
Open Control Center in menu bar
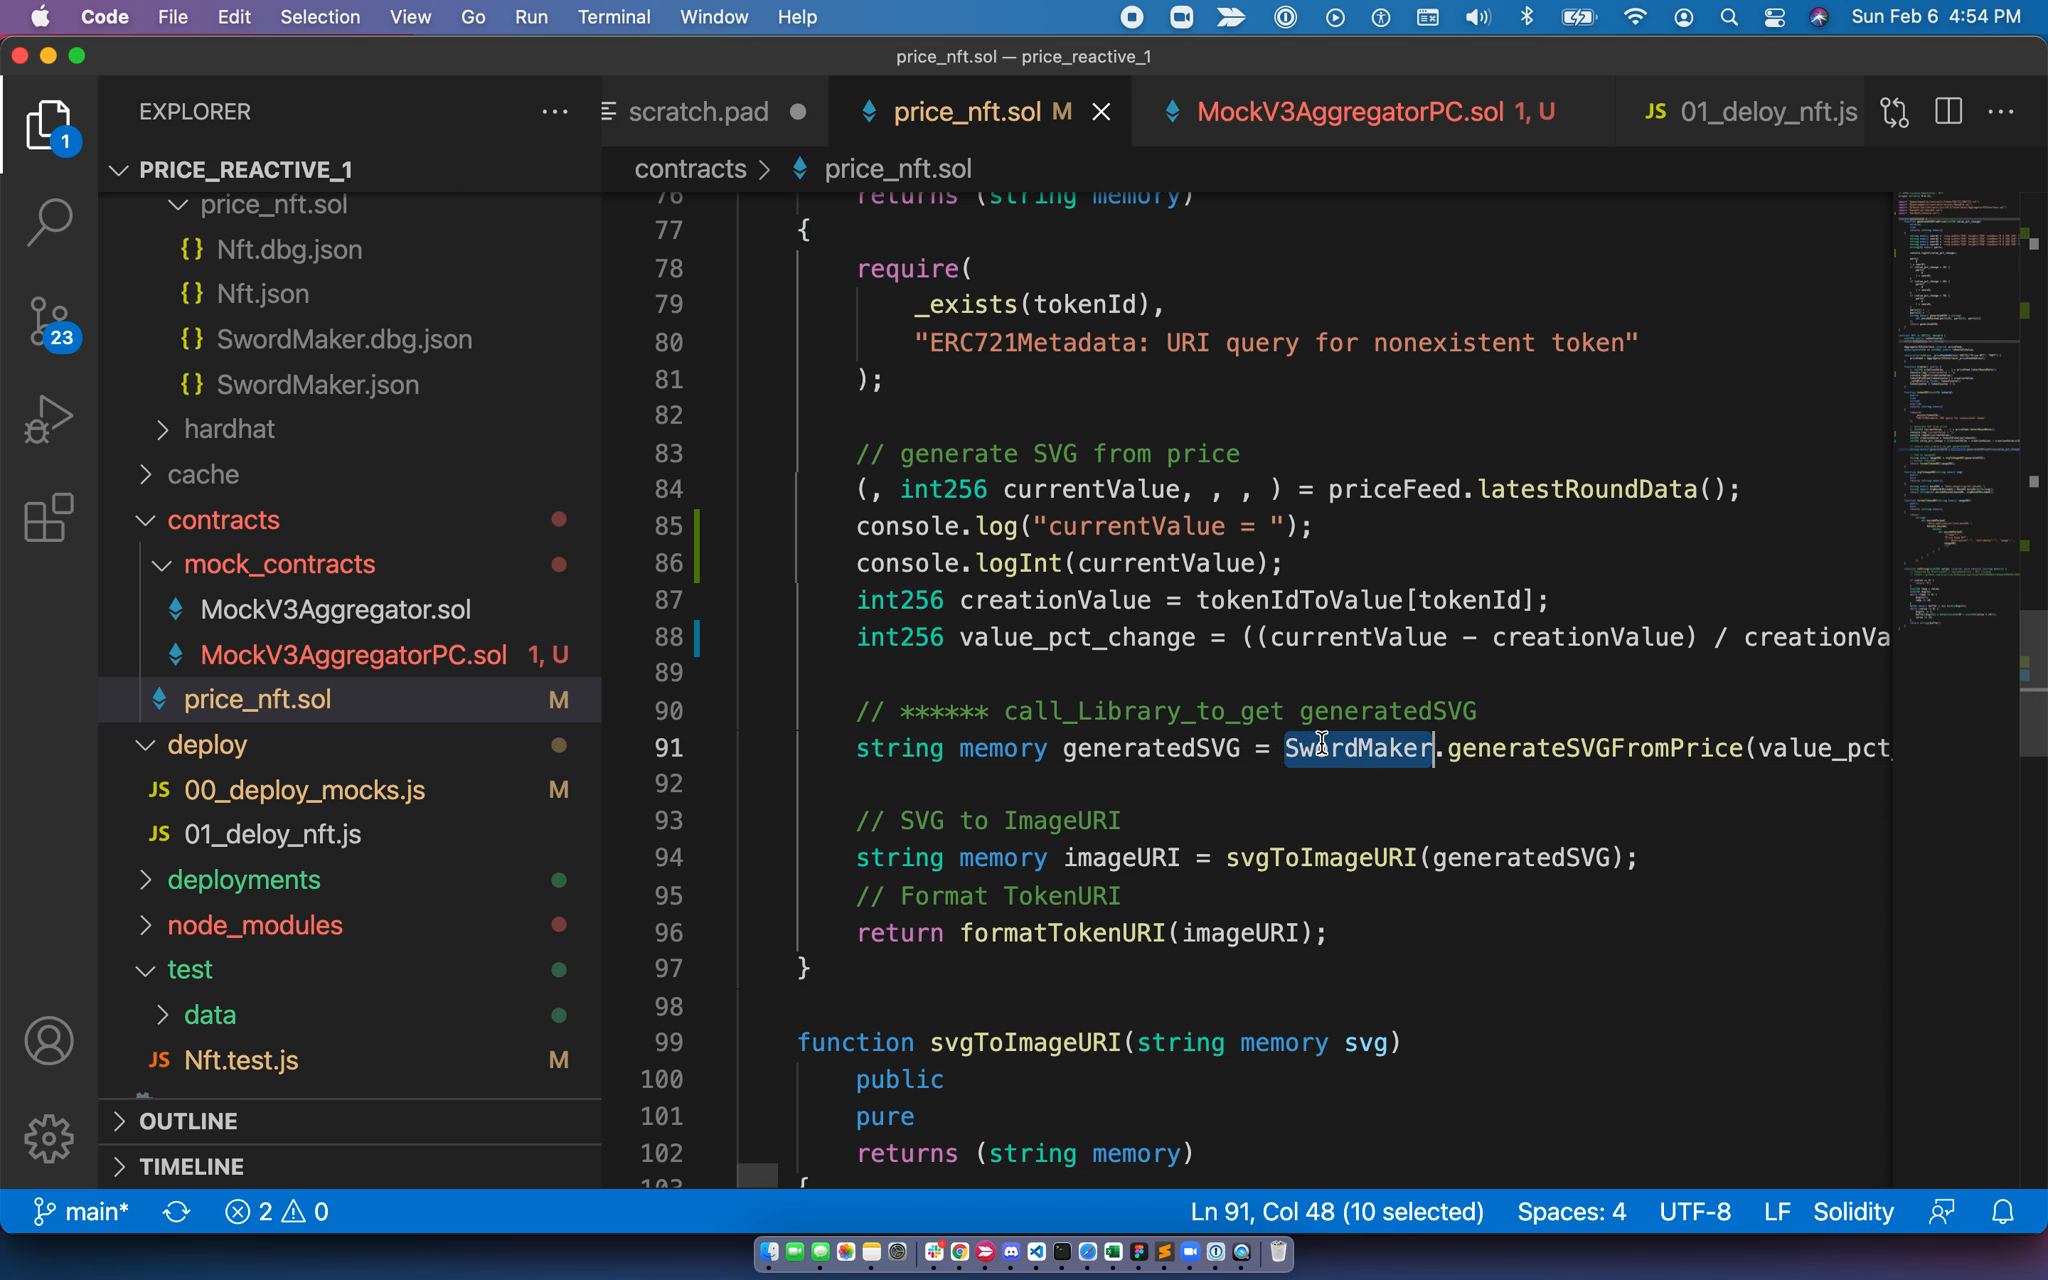point(1774,17)
